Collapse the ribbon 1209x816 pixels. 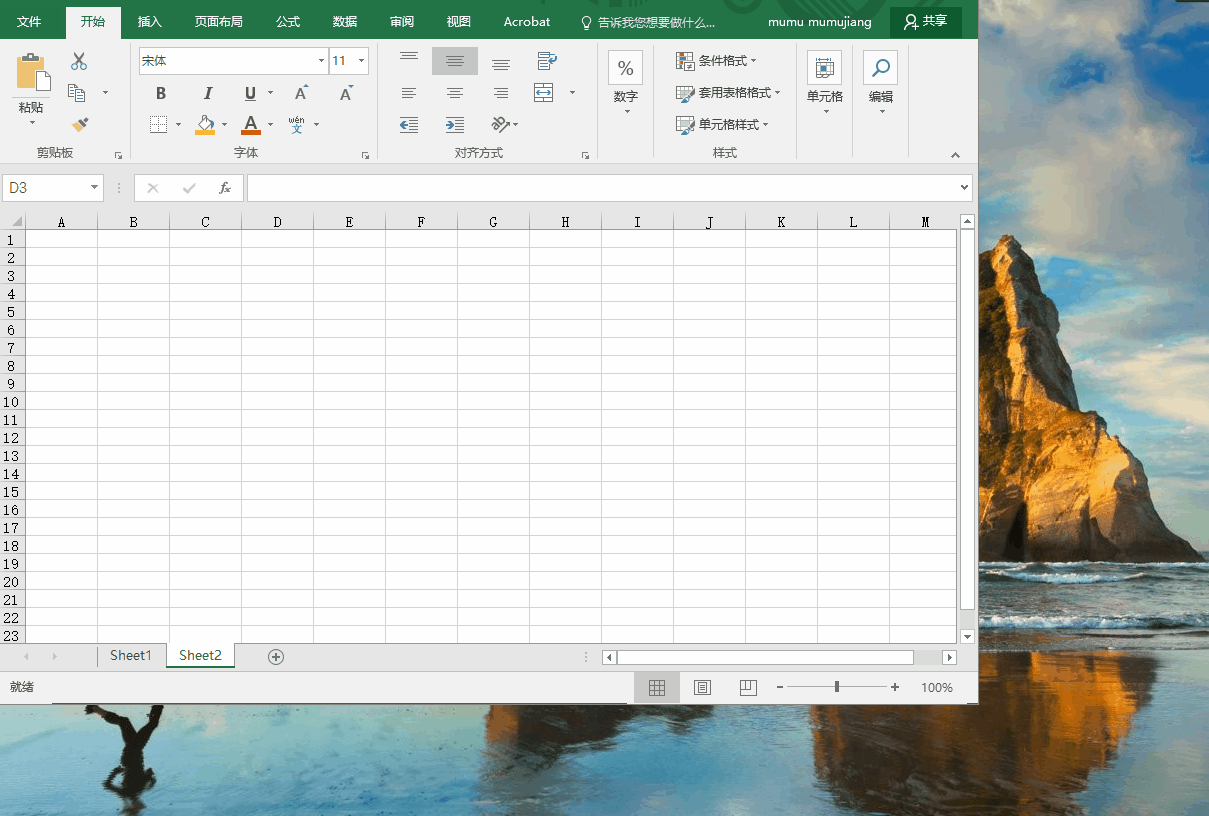pyautogui.click(x=955, y=155)
